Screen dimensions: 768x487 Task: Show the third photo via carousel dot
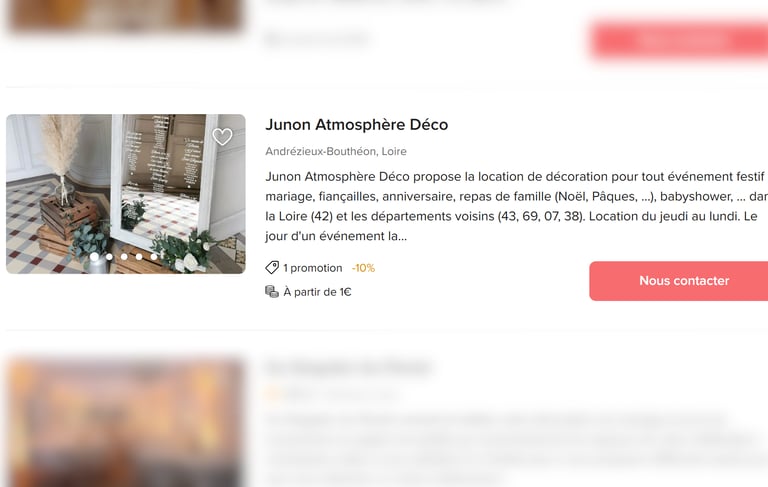coord(124,257)
